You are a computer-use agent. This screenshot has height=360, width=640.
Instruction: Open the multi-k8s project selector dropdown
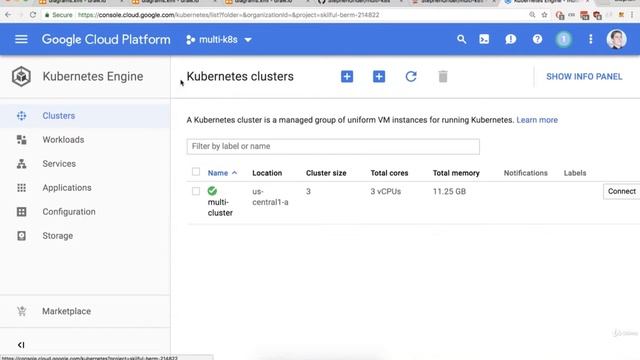[x=219, y=40]
